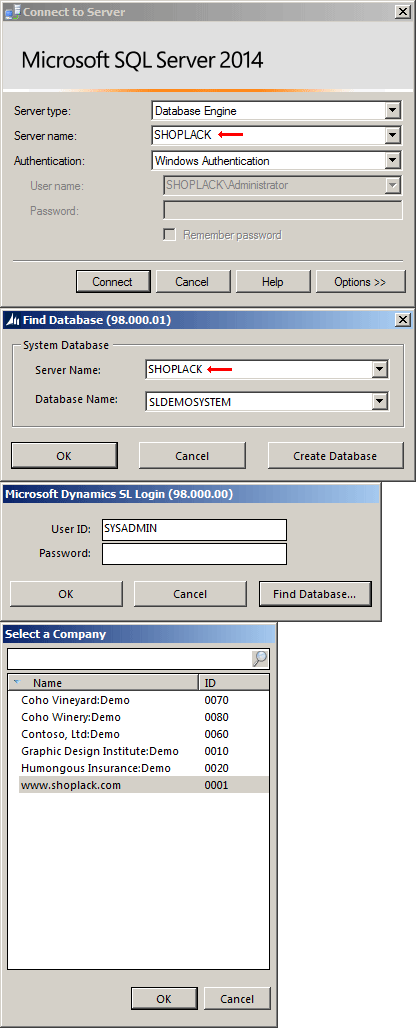Open the Options >> button
The height and width of the screenshot is (1028, 416).
(x=360, y=282)
